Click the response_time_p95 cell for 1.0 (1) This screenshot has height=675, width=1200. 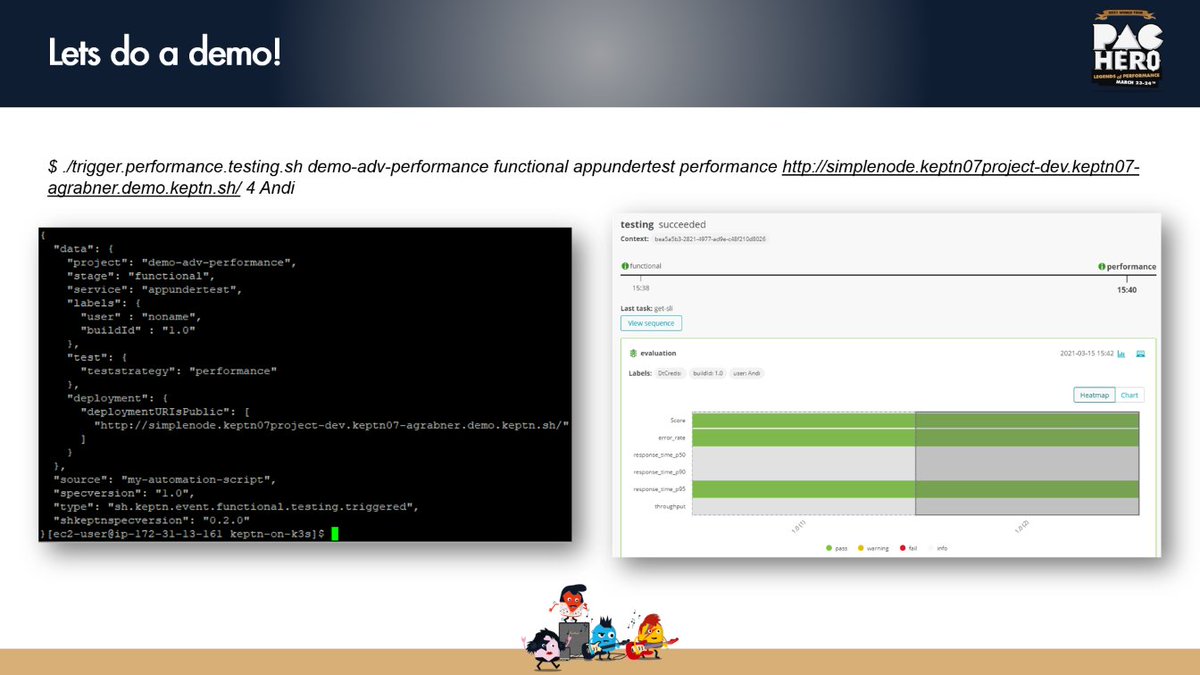coord(804,489)
